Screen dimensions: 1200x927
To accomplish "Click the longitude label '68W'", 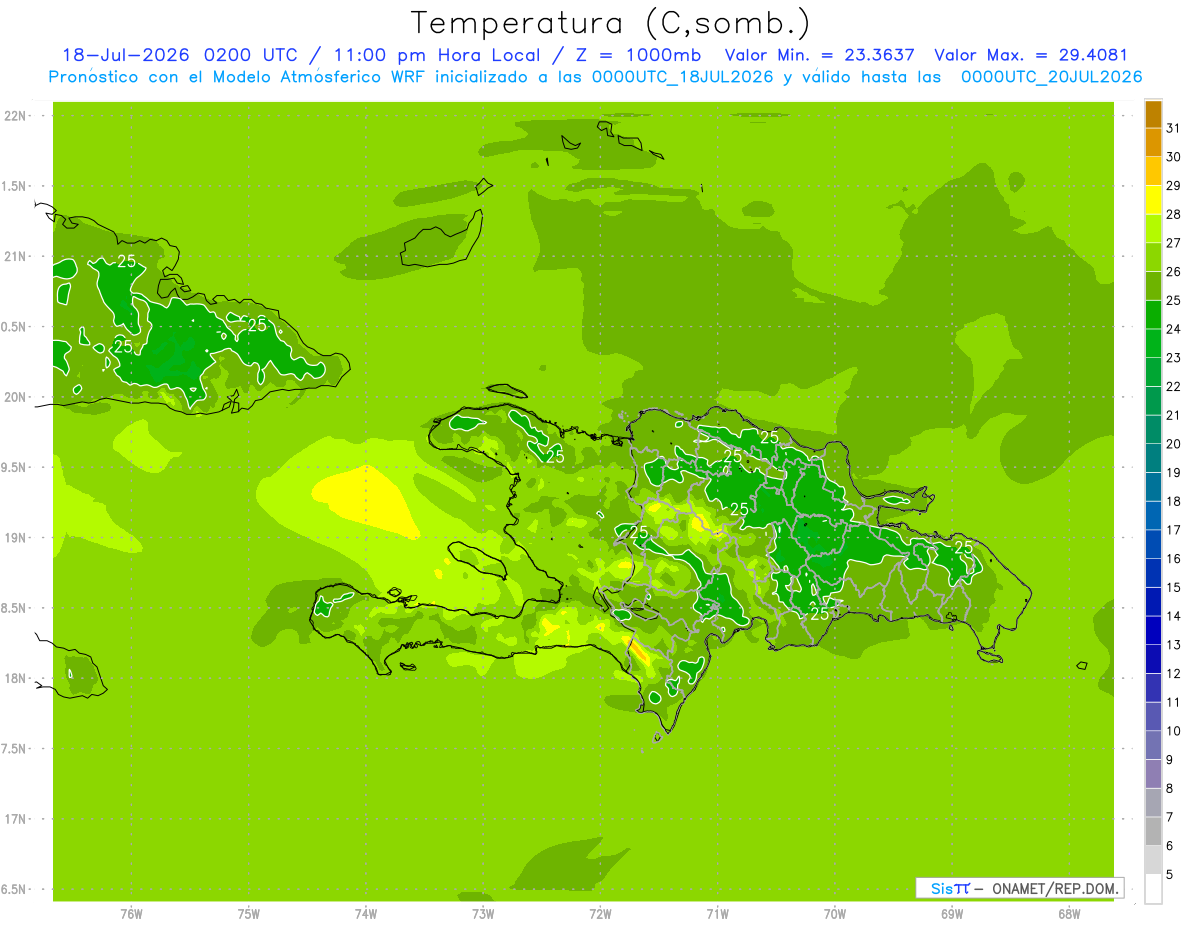I will [x=1069, y=913].
